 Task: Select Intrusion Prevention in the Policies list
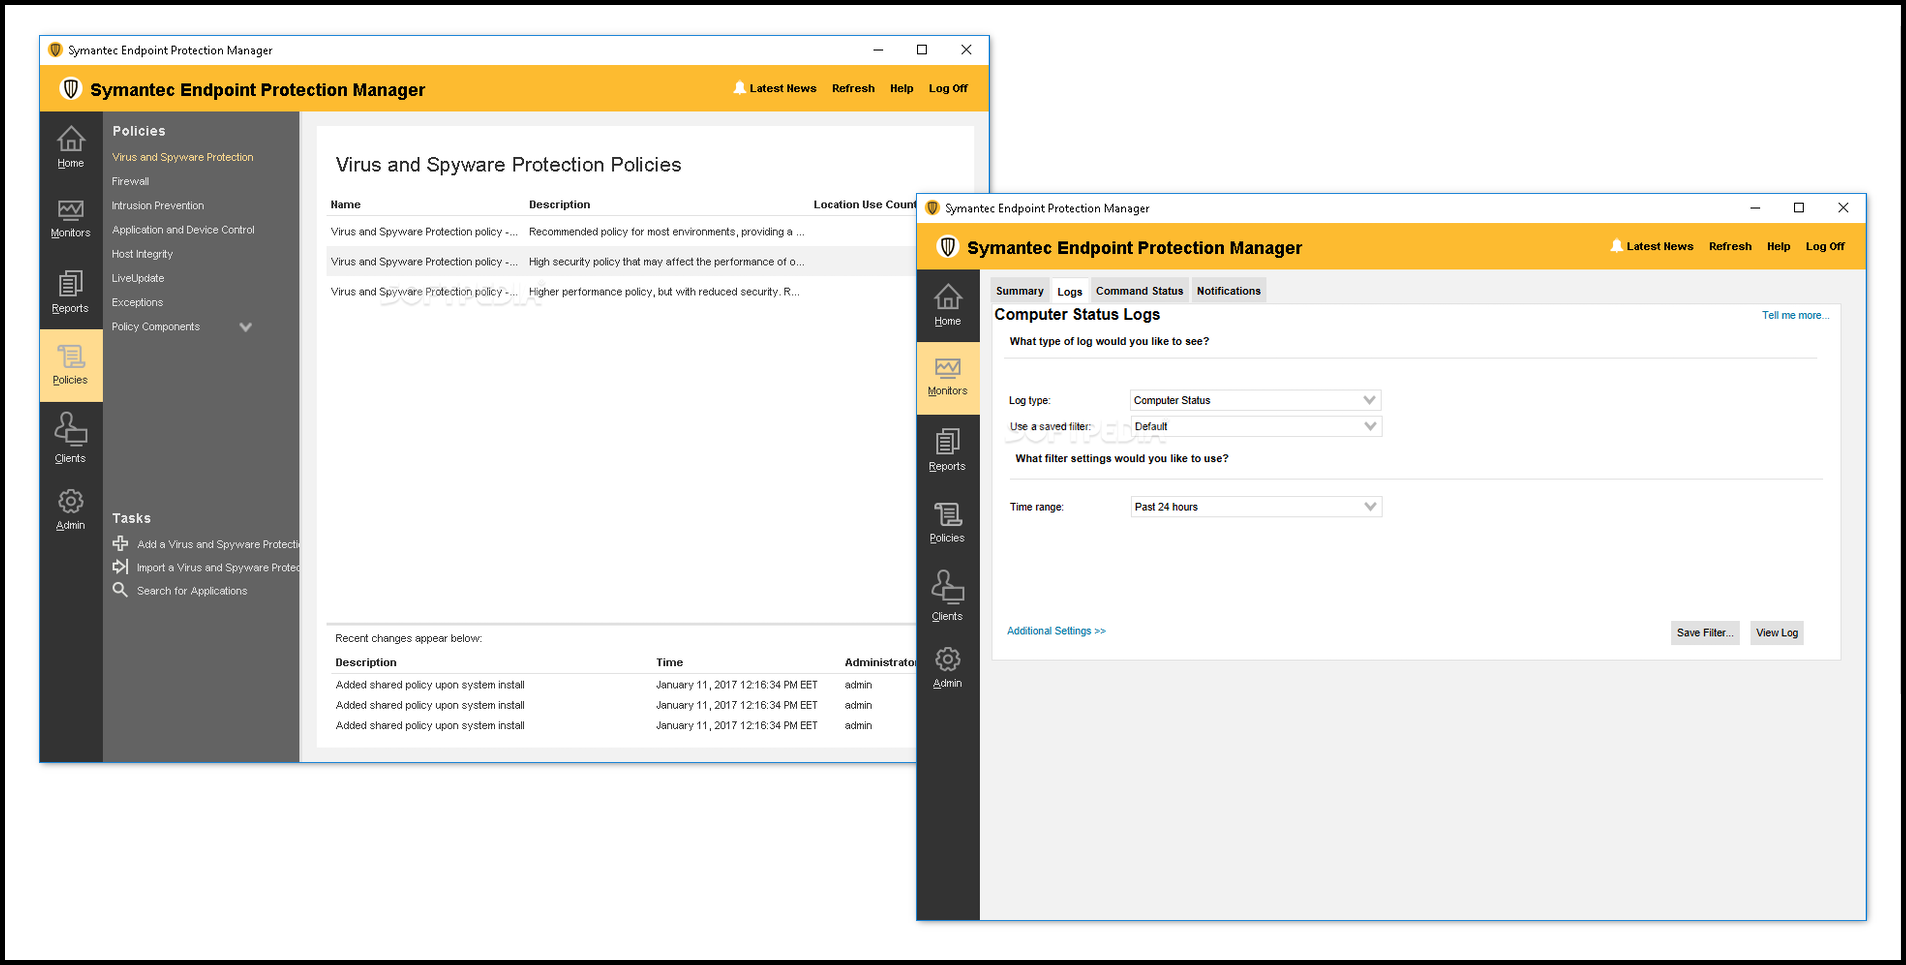[x=157, y=205]
